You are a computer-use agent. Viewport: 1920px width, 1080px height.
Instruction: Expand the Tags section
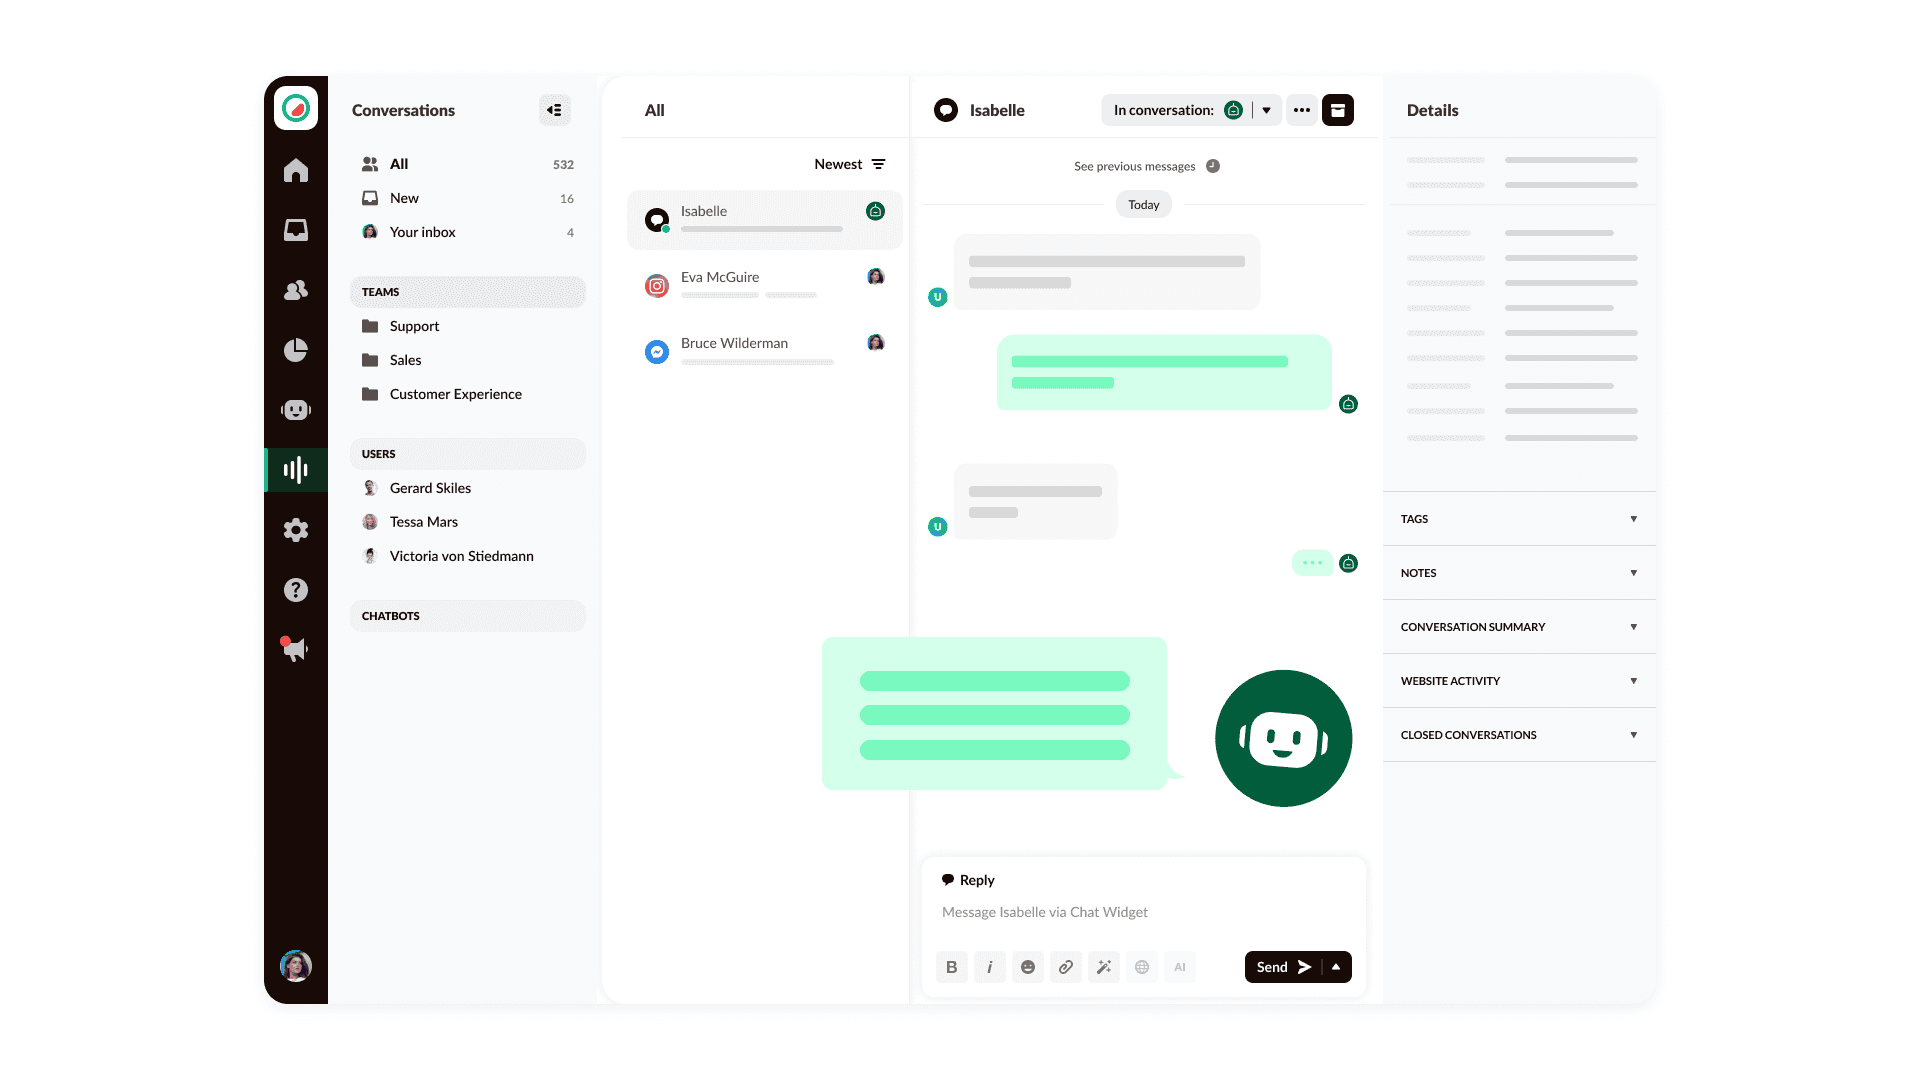pyautogui.click(x=1519, y=519)
